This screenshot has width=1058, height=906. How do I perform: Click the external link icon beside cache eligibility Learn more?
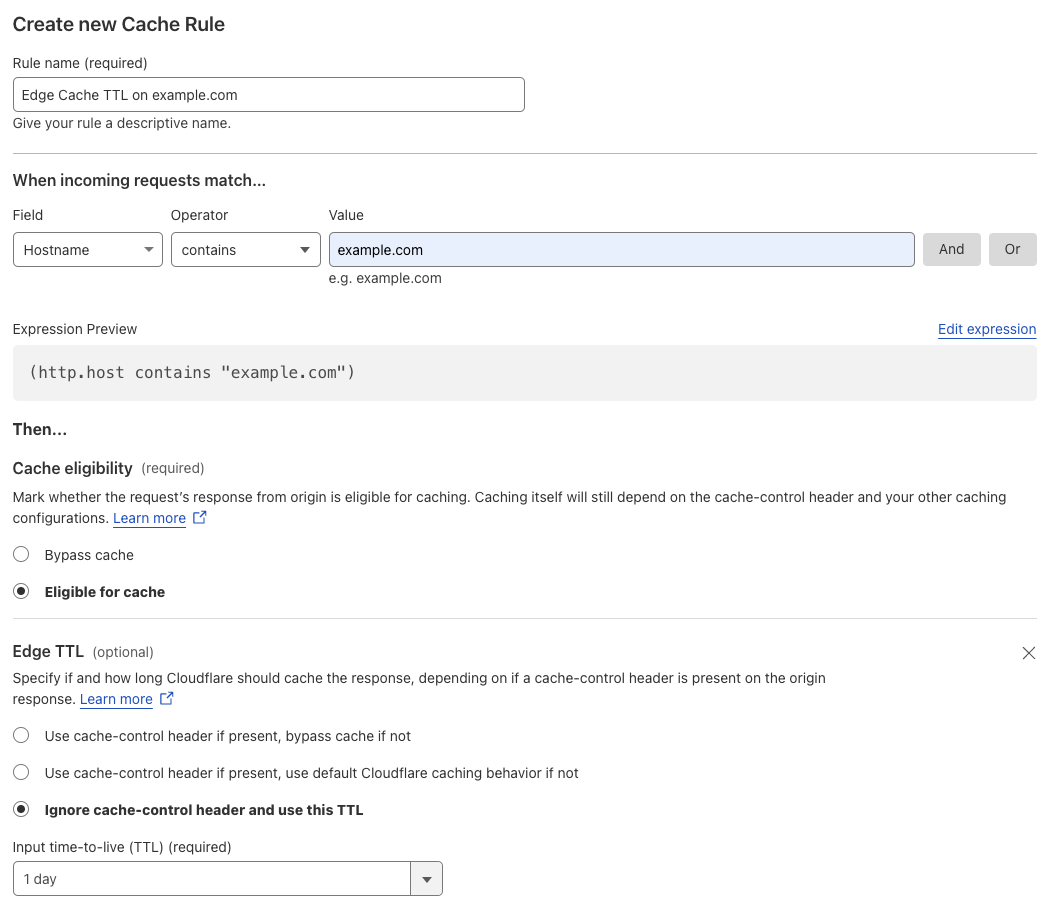(197, 518)
